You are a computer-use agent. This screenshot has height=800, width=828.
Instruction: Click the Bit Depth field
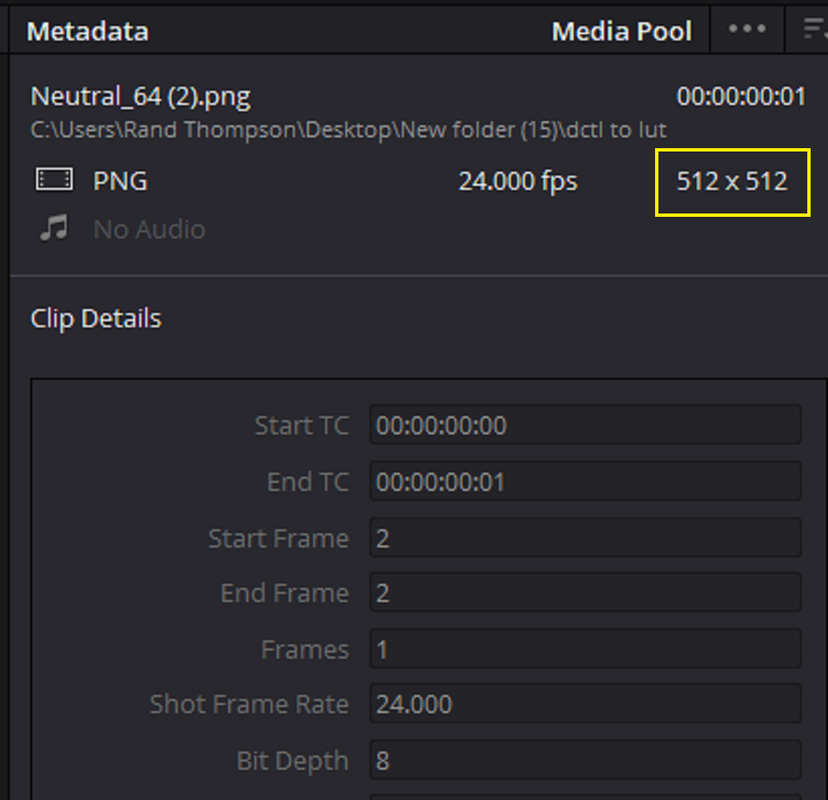[585, 760]
